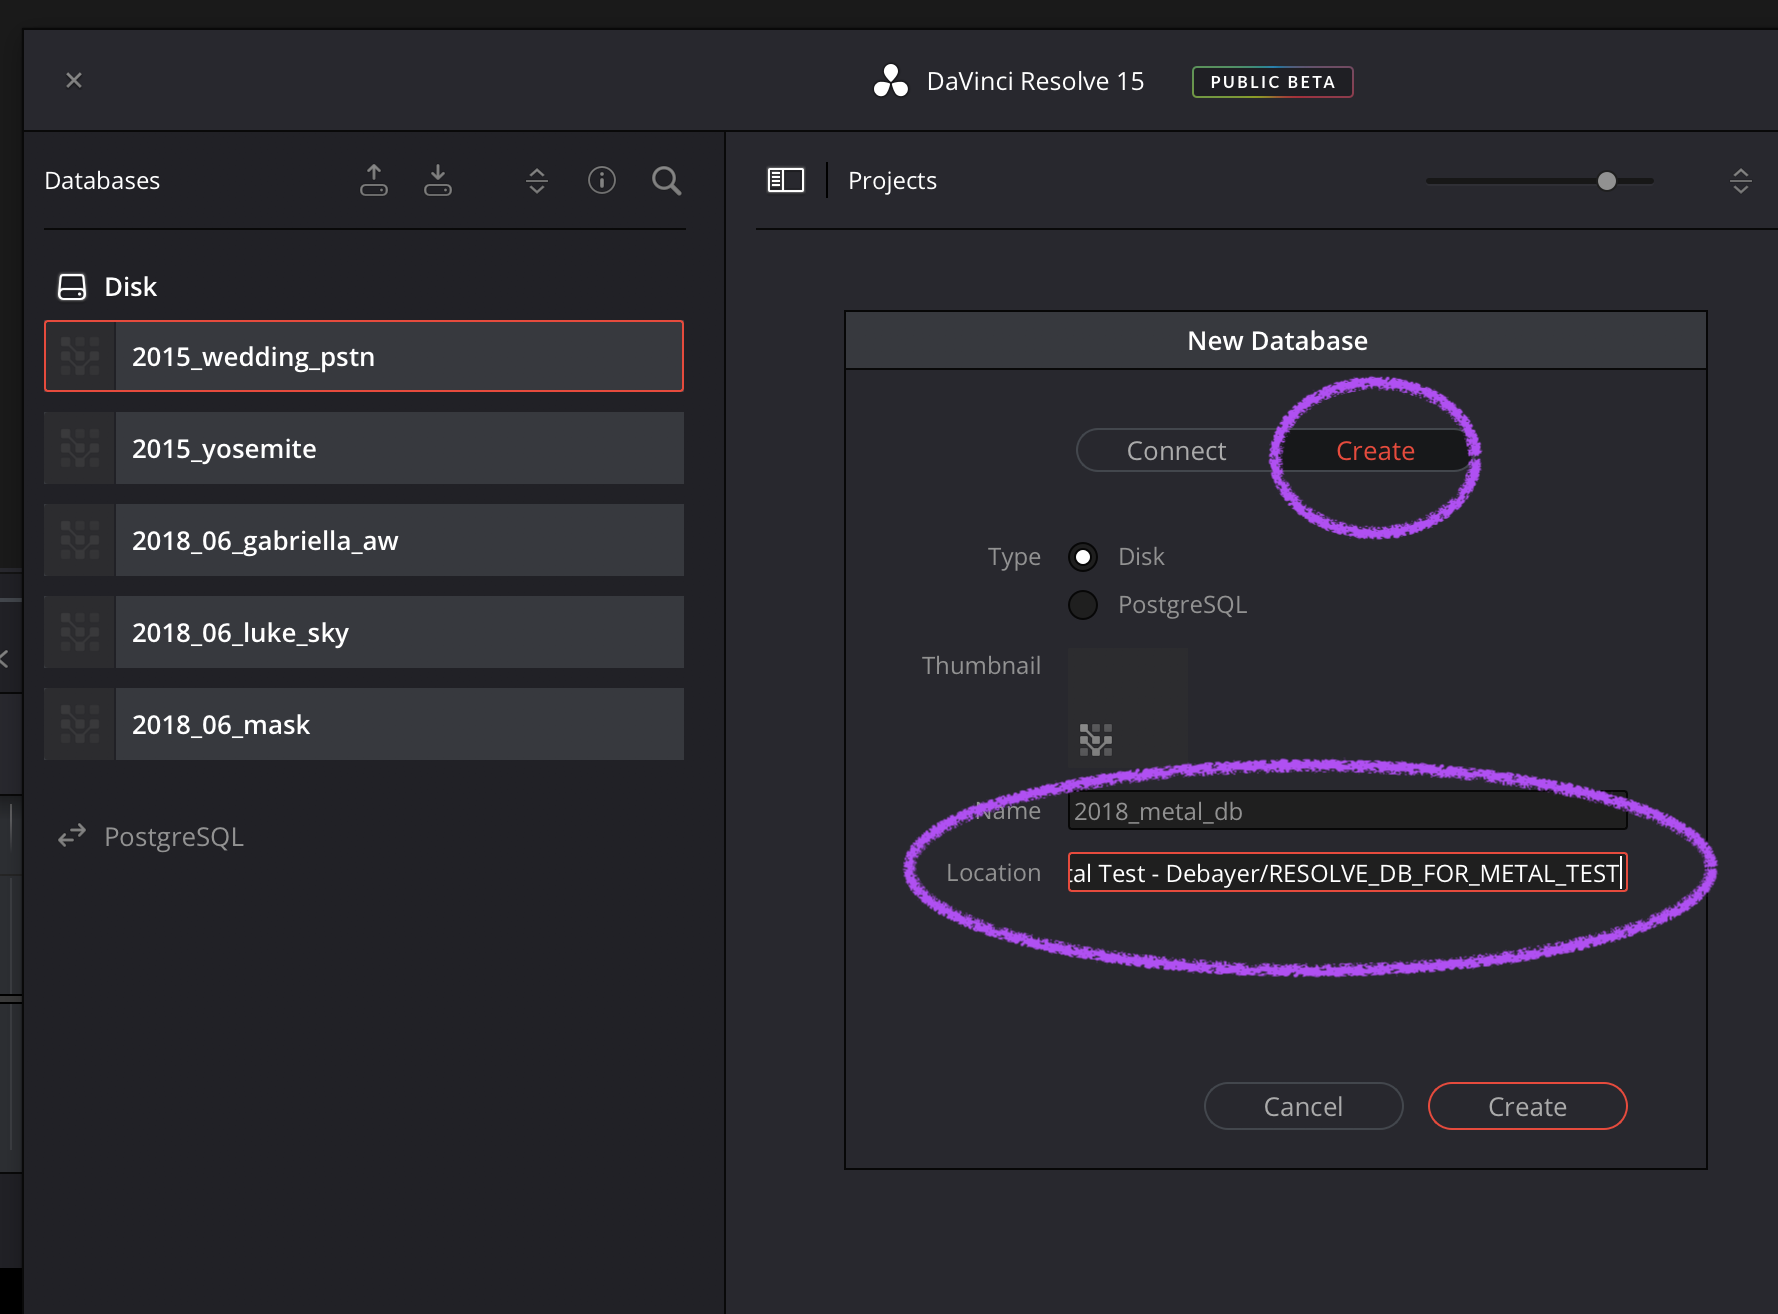
Task: Open the PostgreSQL databases section
Action: [x=174, y=837]
